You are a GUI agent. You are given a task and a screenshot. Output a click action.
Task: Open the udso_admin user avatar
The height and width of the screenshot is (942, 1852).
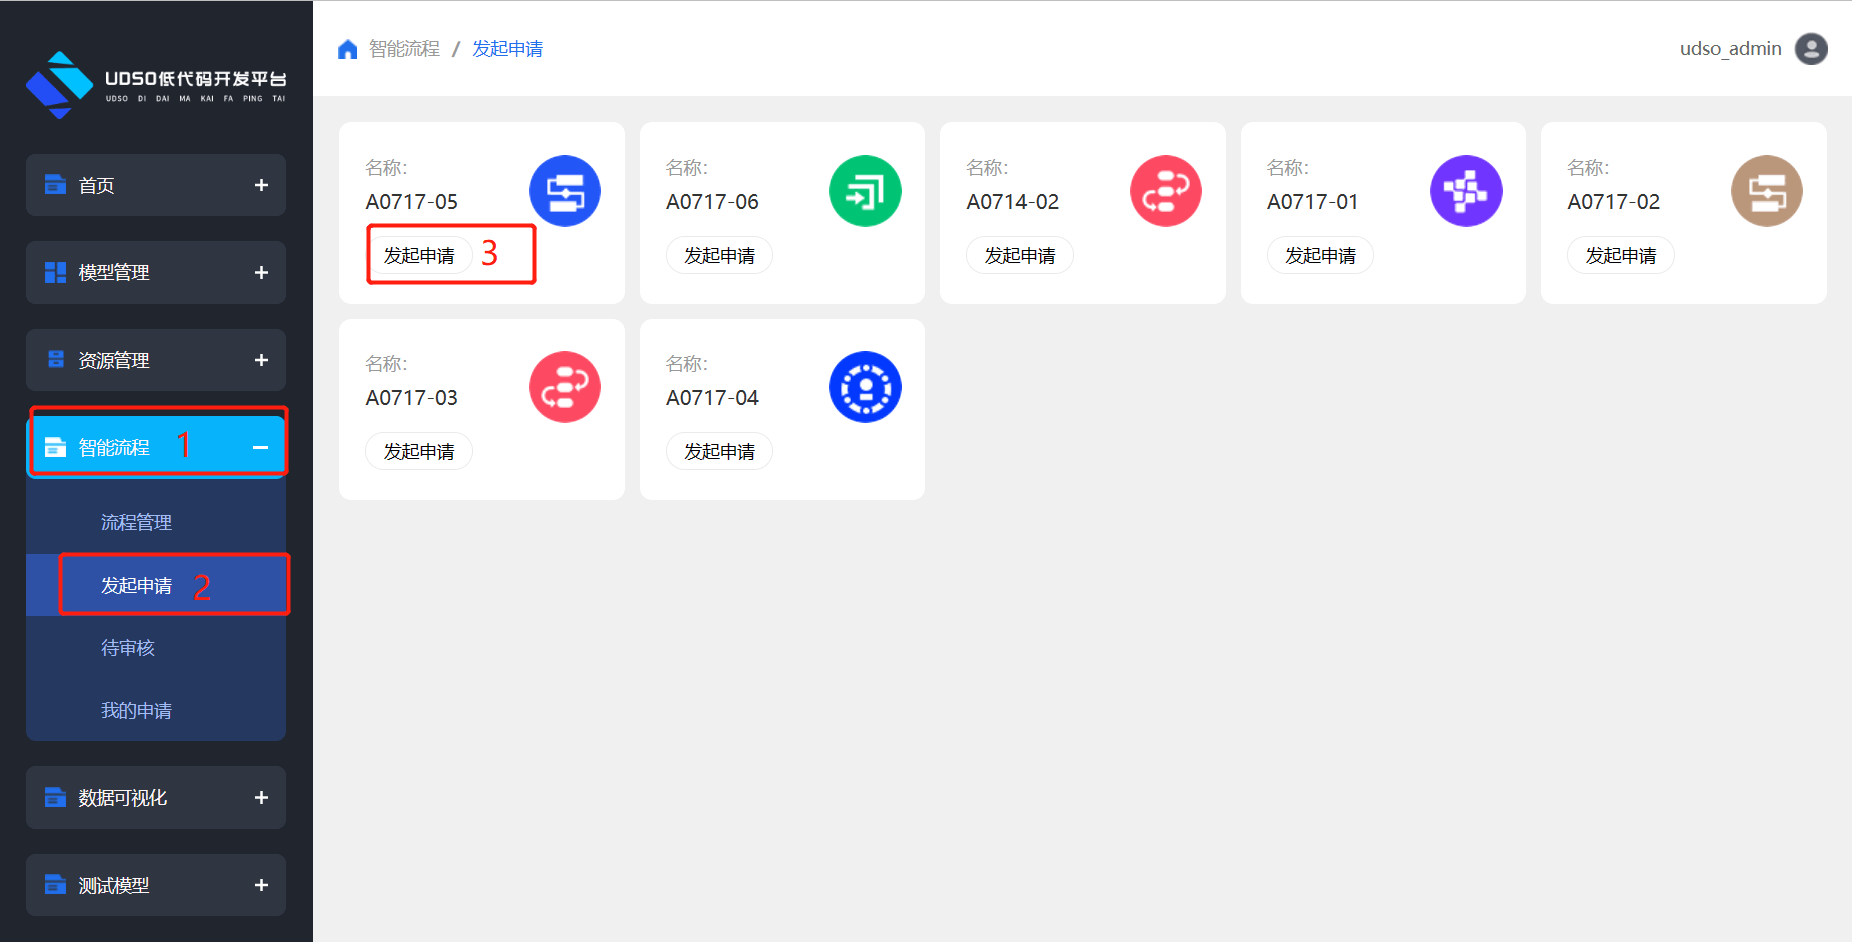[x=1810, y=49]
